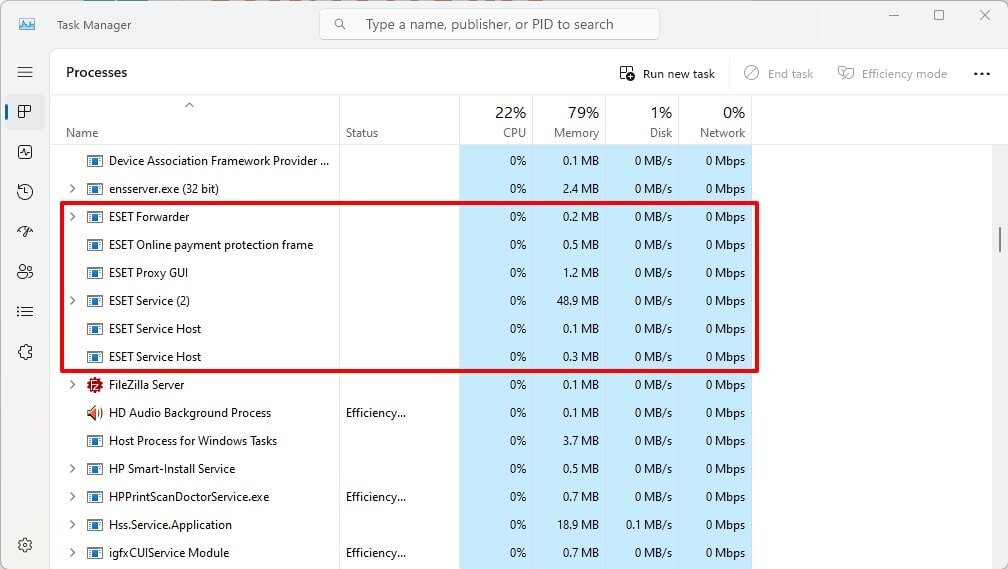Expand the ESET Forwarder process group
The width and height of the screenshot is (1008, 569).
[73, 217]
